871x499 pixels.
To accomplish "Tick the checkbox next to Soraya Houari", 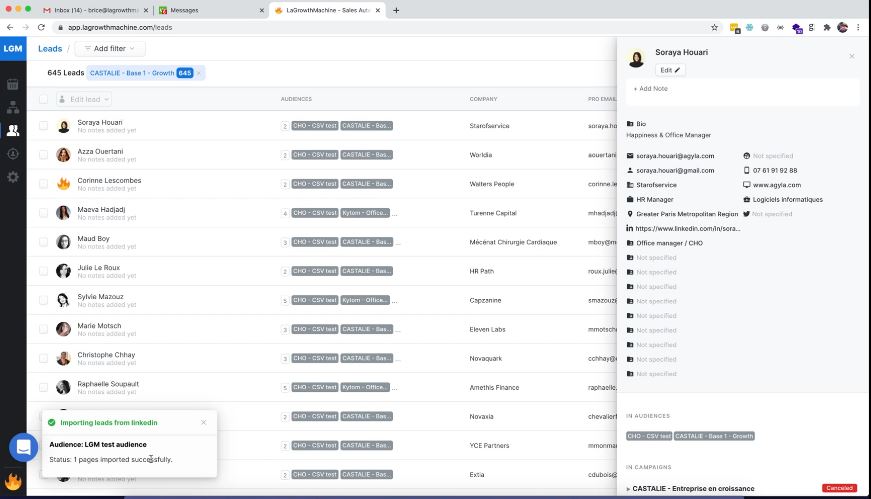I will point(43,126).
